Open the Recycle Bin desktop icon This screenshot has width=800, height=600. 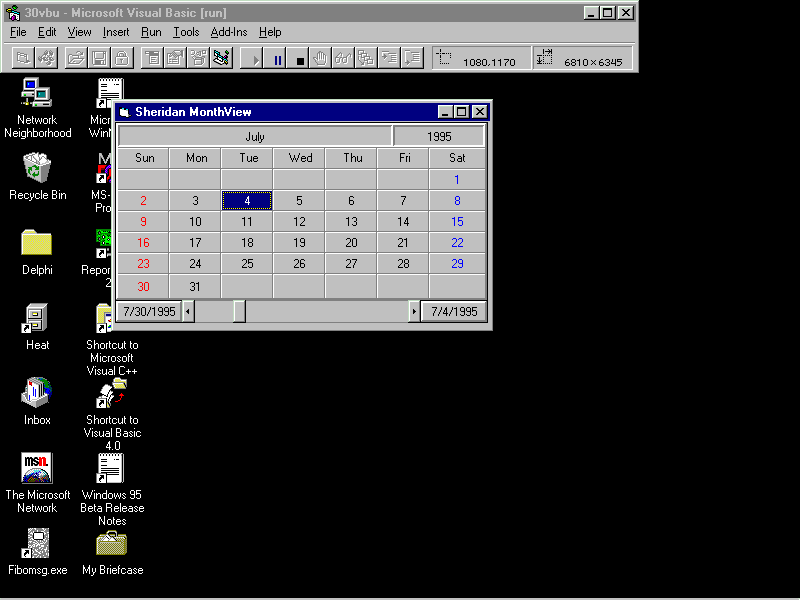[37, 169]
